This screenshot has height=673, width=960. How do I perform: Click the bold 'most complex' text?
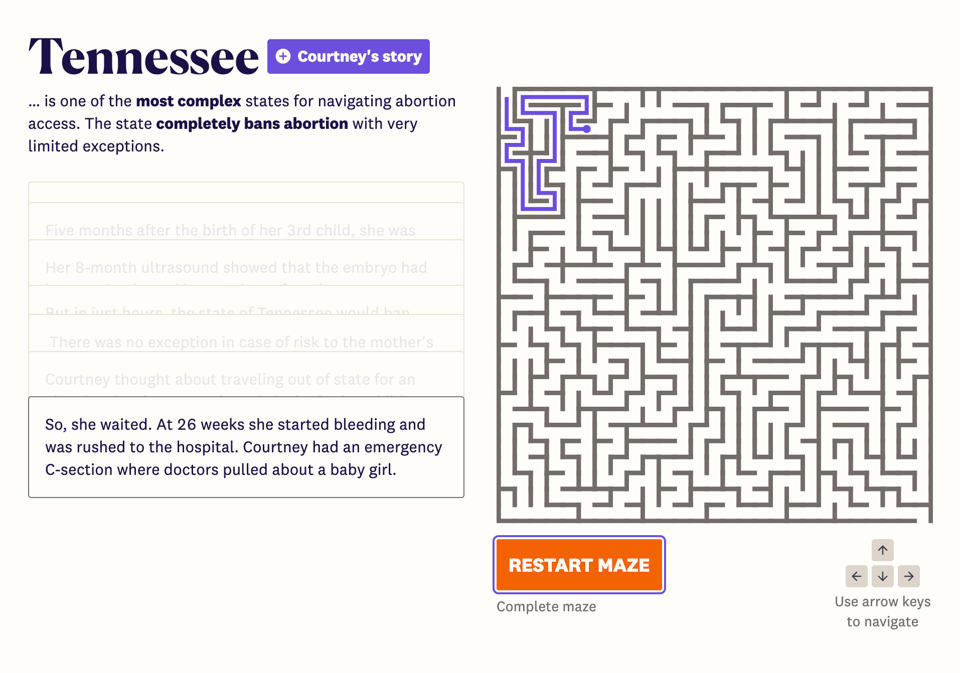[188, 101]
